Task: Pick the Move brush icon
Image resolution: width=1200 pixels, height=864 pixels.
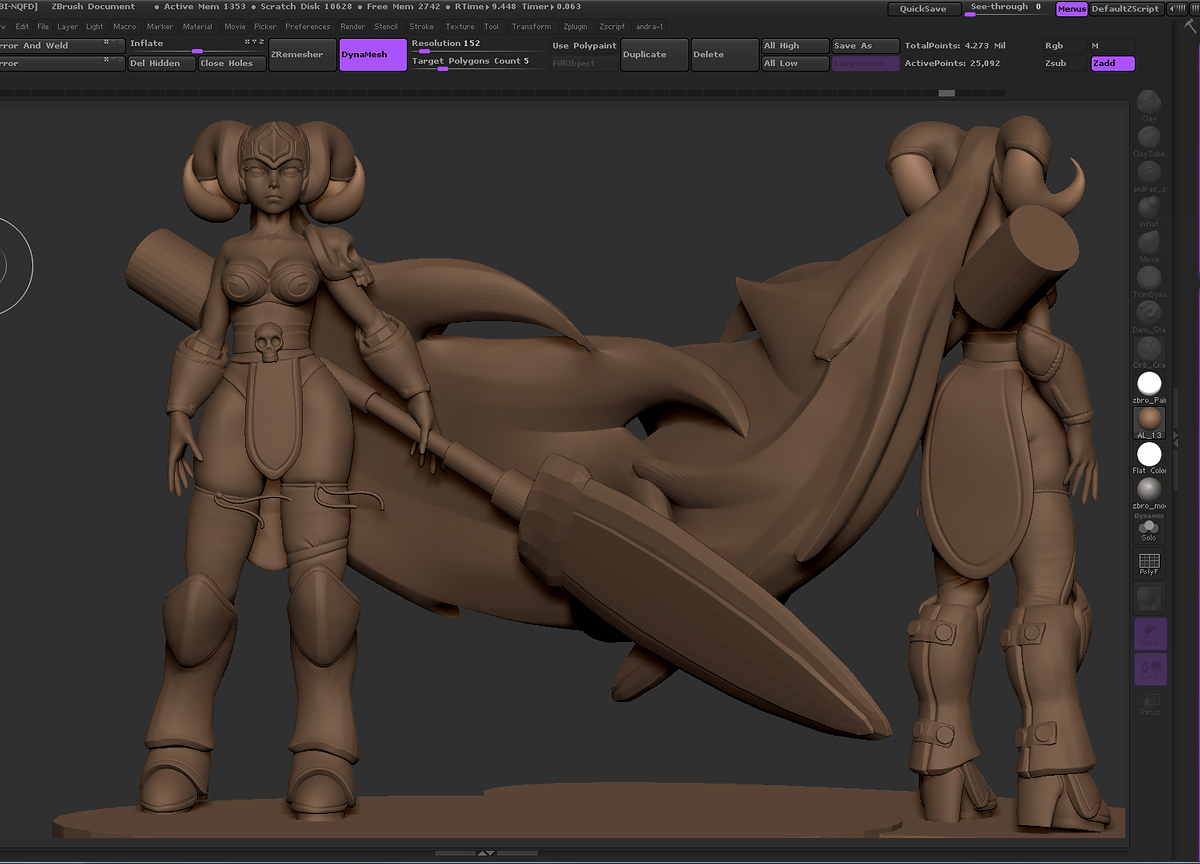Action: pyautogui.click(x=1149, y=245)
